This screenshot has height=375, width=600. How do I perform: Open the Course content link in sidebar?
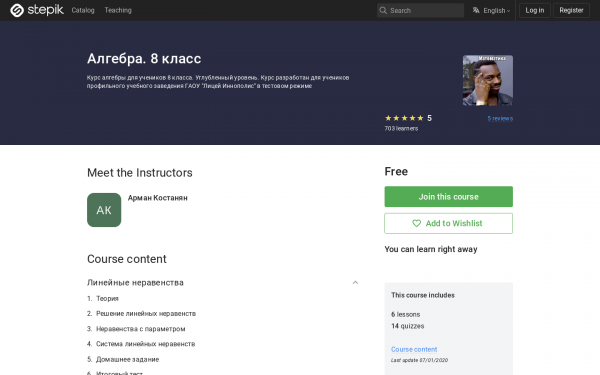(414, 349)
